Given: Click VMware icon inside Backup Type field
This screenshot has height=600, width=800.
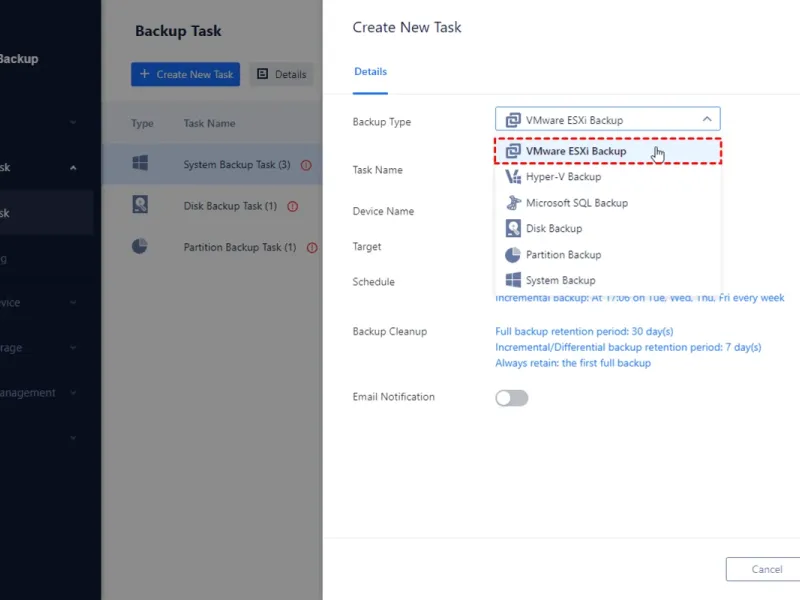Looking at the screenshot, I should [x=513, y=120].
